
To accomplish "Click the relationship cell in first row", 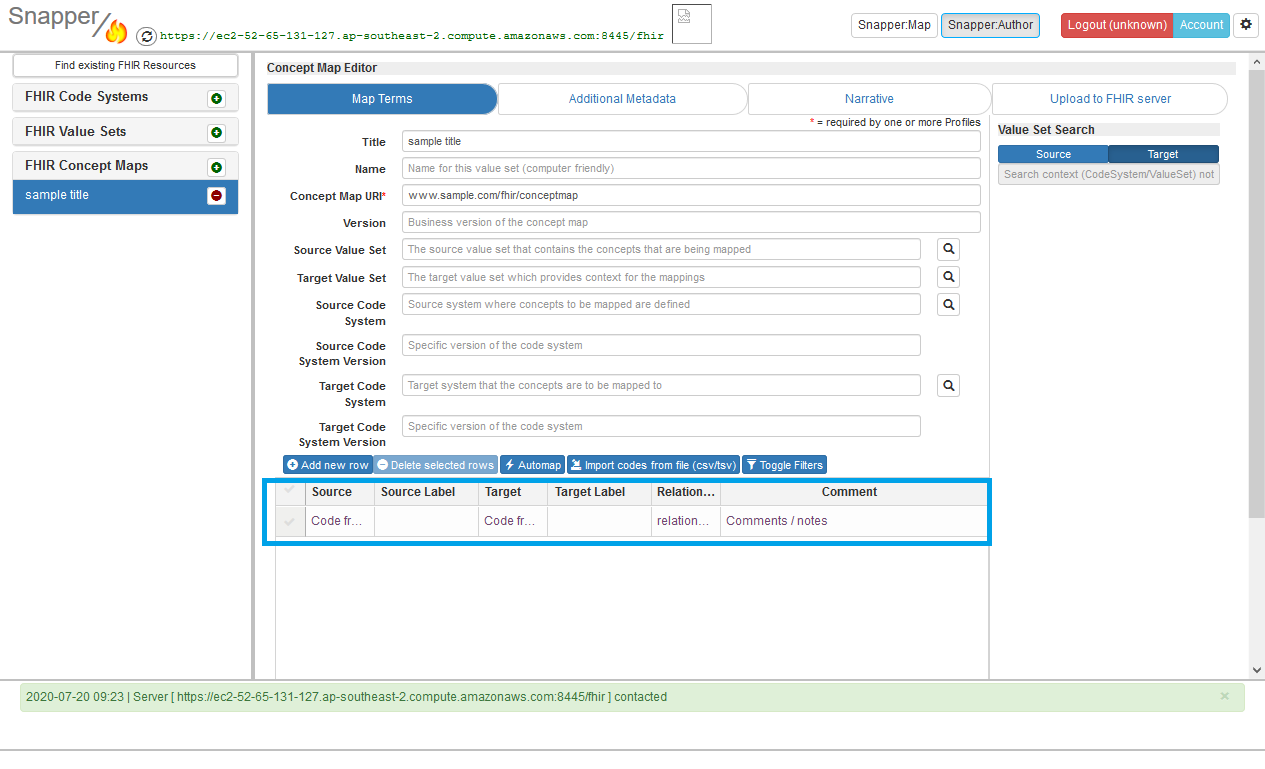I will [x=685, y=521].
